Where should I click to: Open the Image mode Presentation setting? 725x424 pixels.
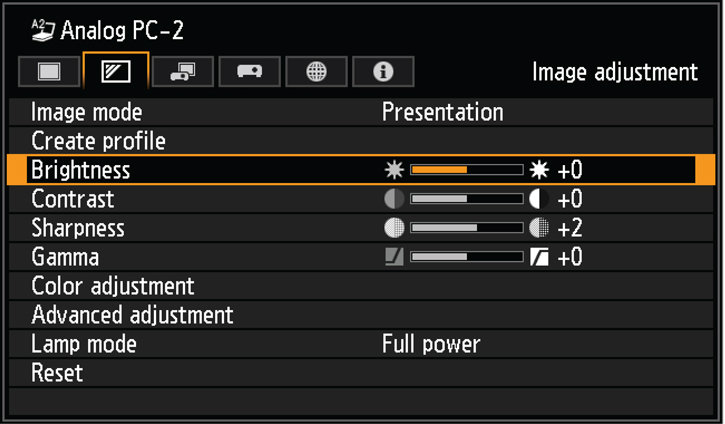[x=442, y=112]
